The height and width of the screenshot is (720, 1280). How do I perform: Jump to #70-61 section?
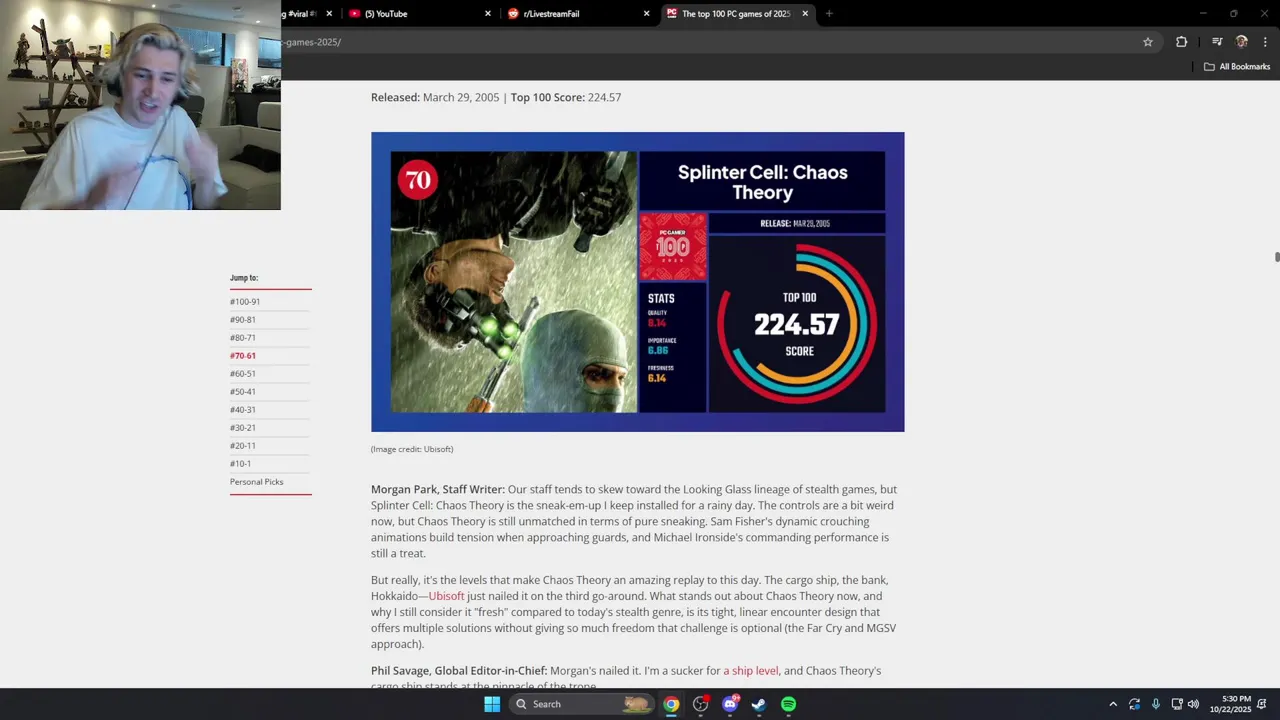click(x=243, y=356)
